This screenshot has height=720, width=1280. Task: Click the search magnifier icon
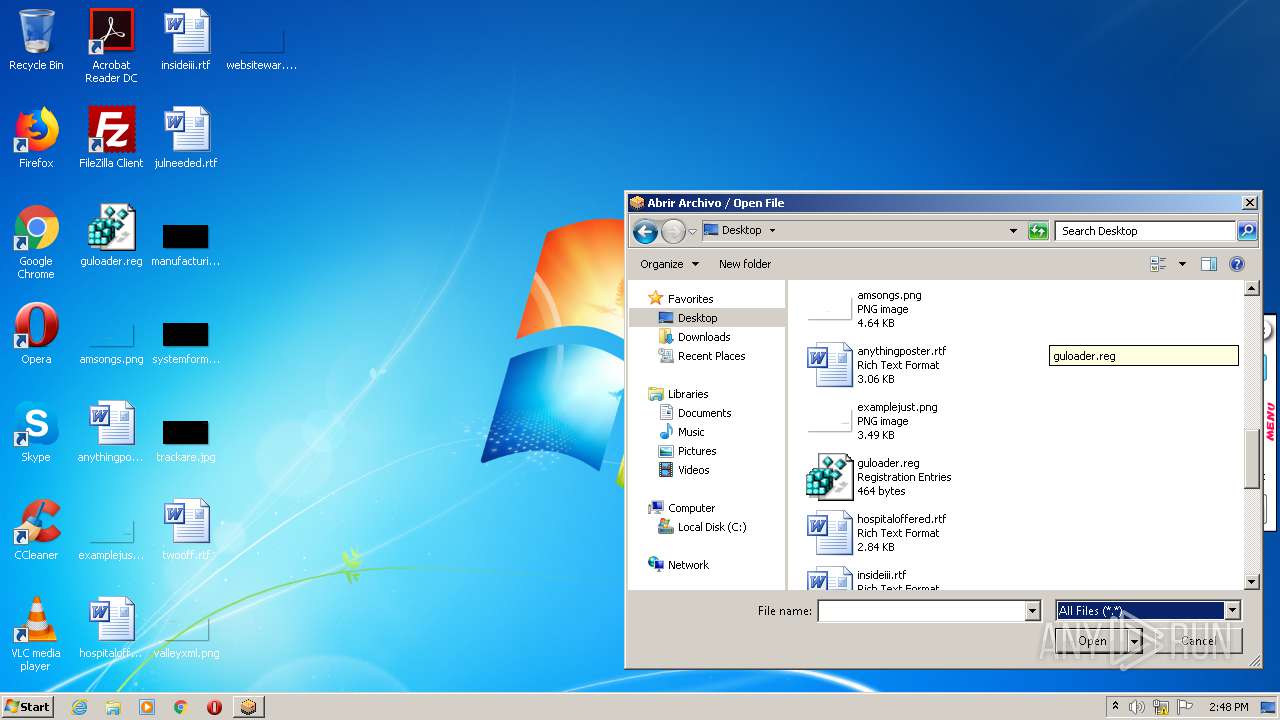click(1246, 231)
